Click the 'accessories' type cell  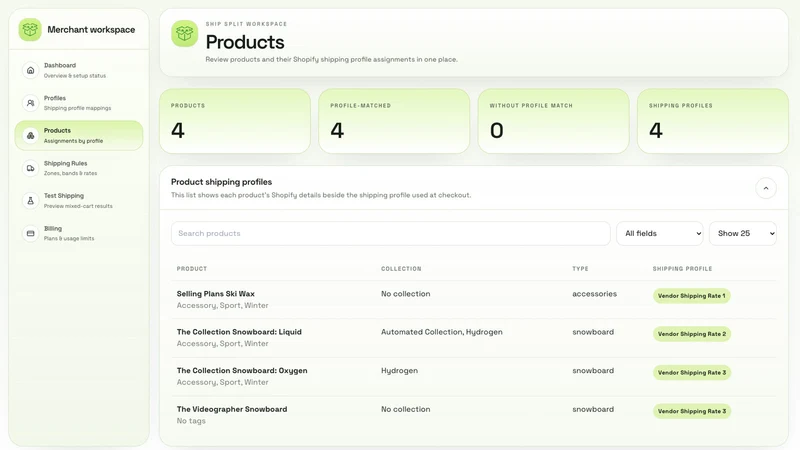594,294
